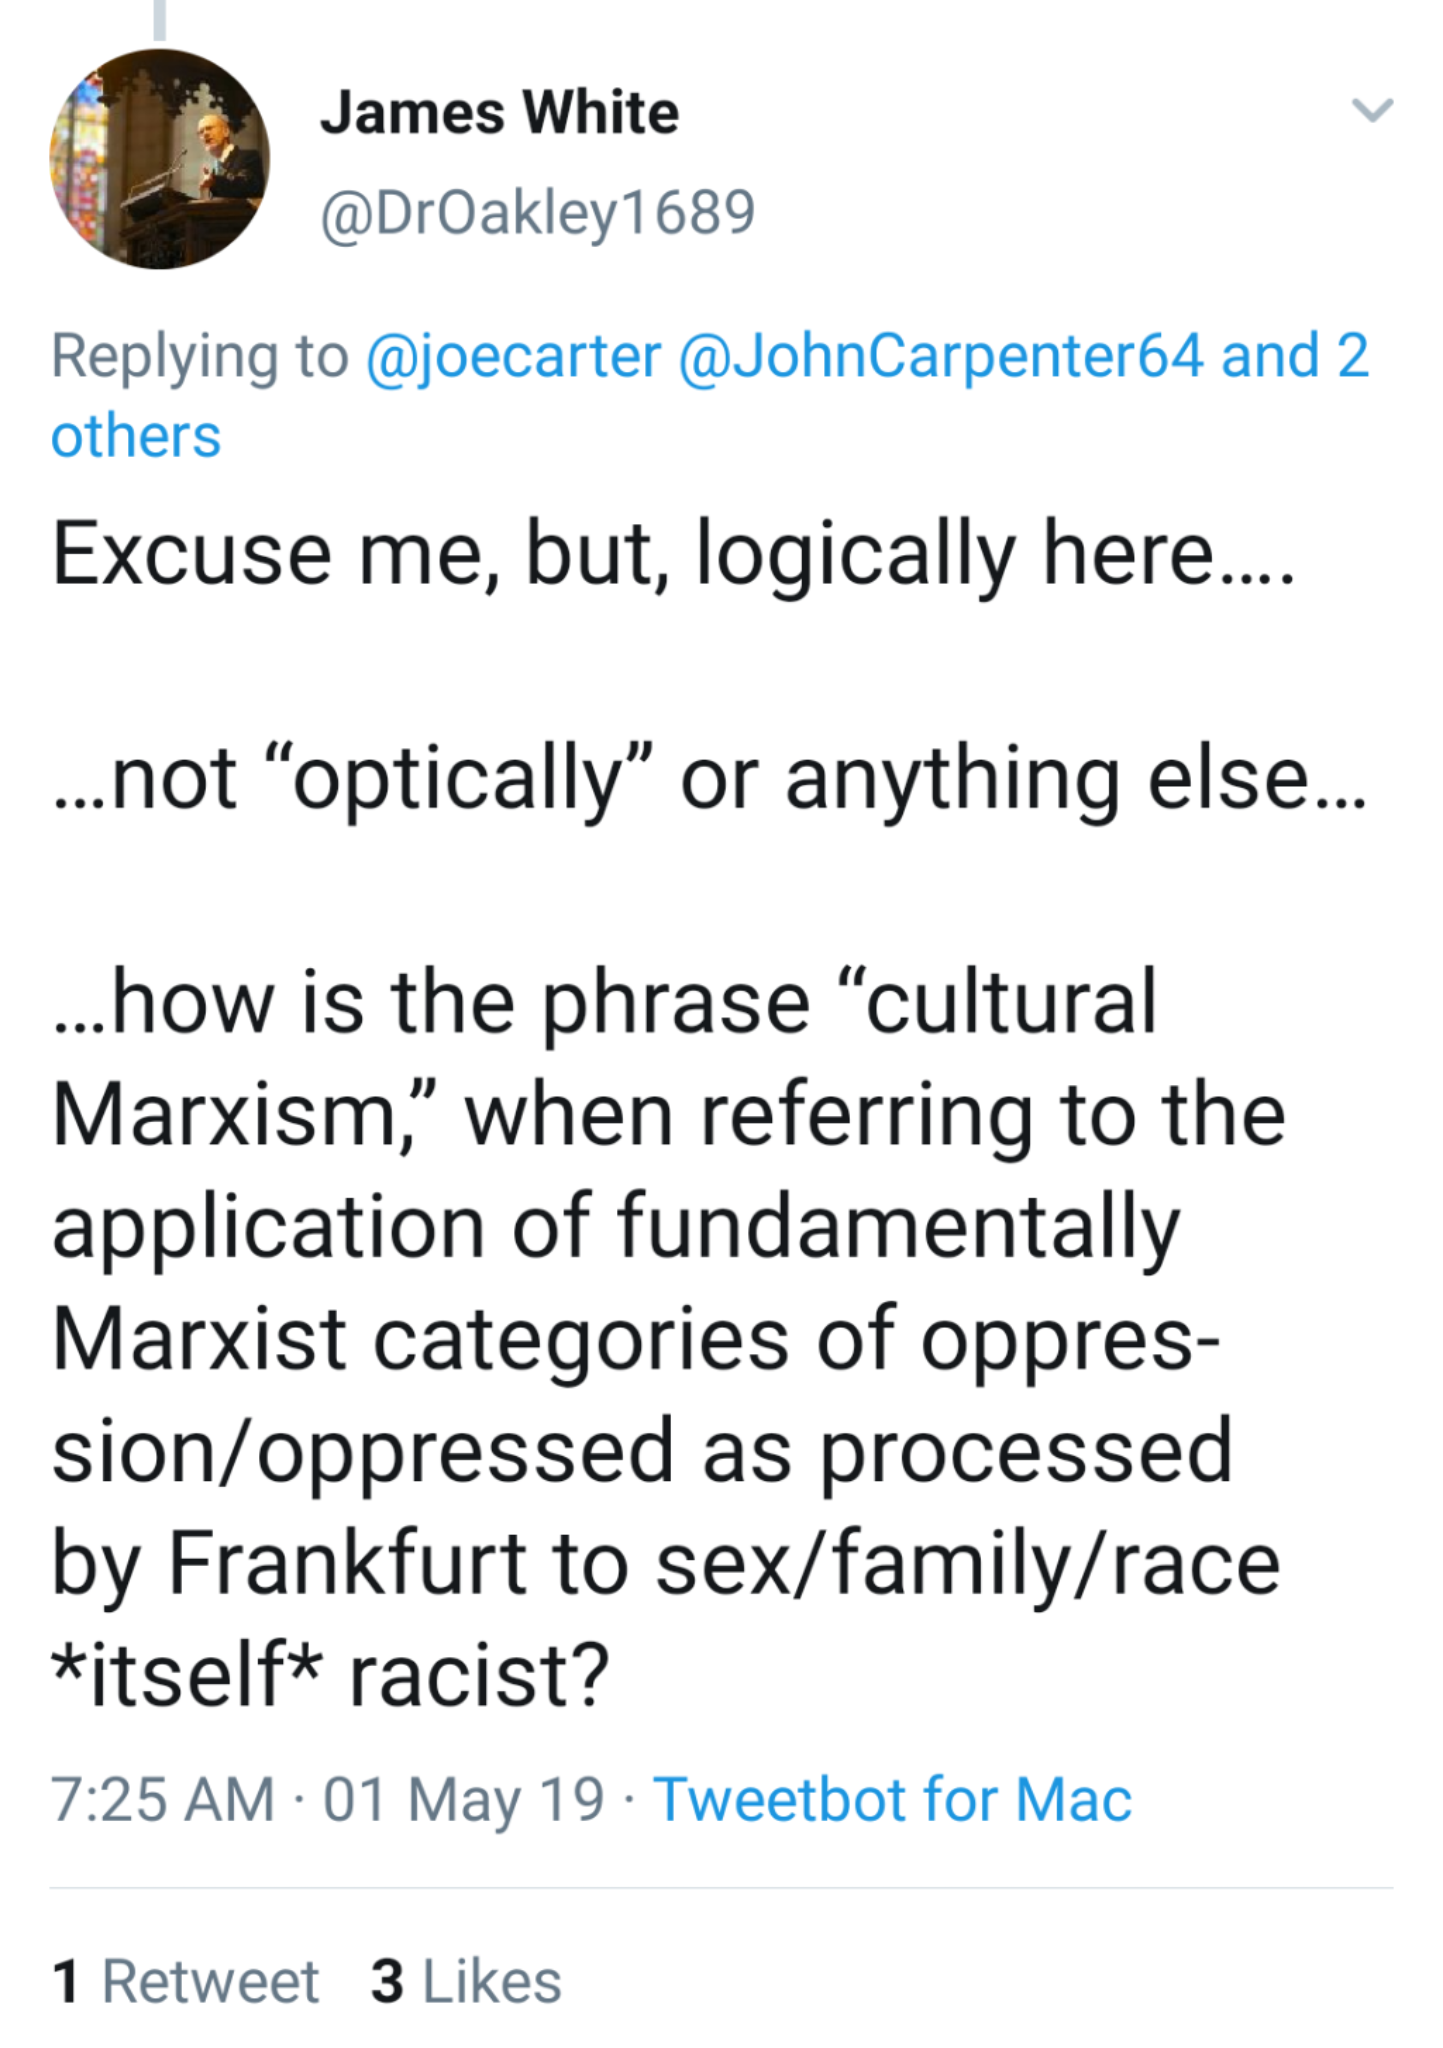This screenshot has width=1443, height=2048.
Task: Click the James White display name
Action: pos(499,112)
